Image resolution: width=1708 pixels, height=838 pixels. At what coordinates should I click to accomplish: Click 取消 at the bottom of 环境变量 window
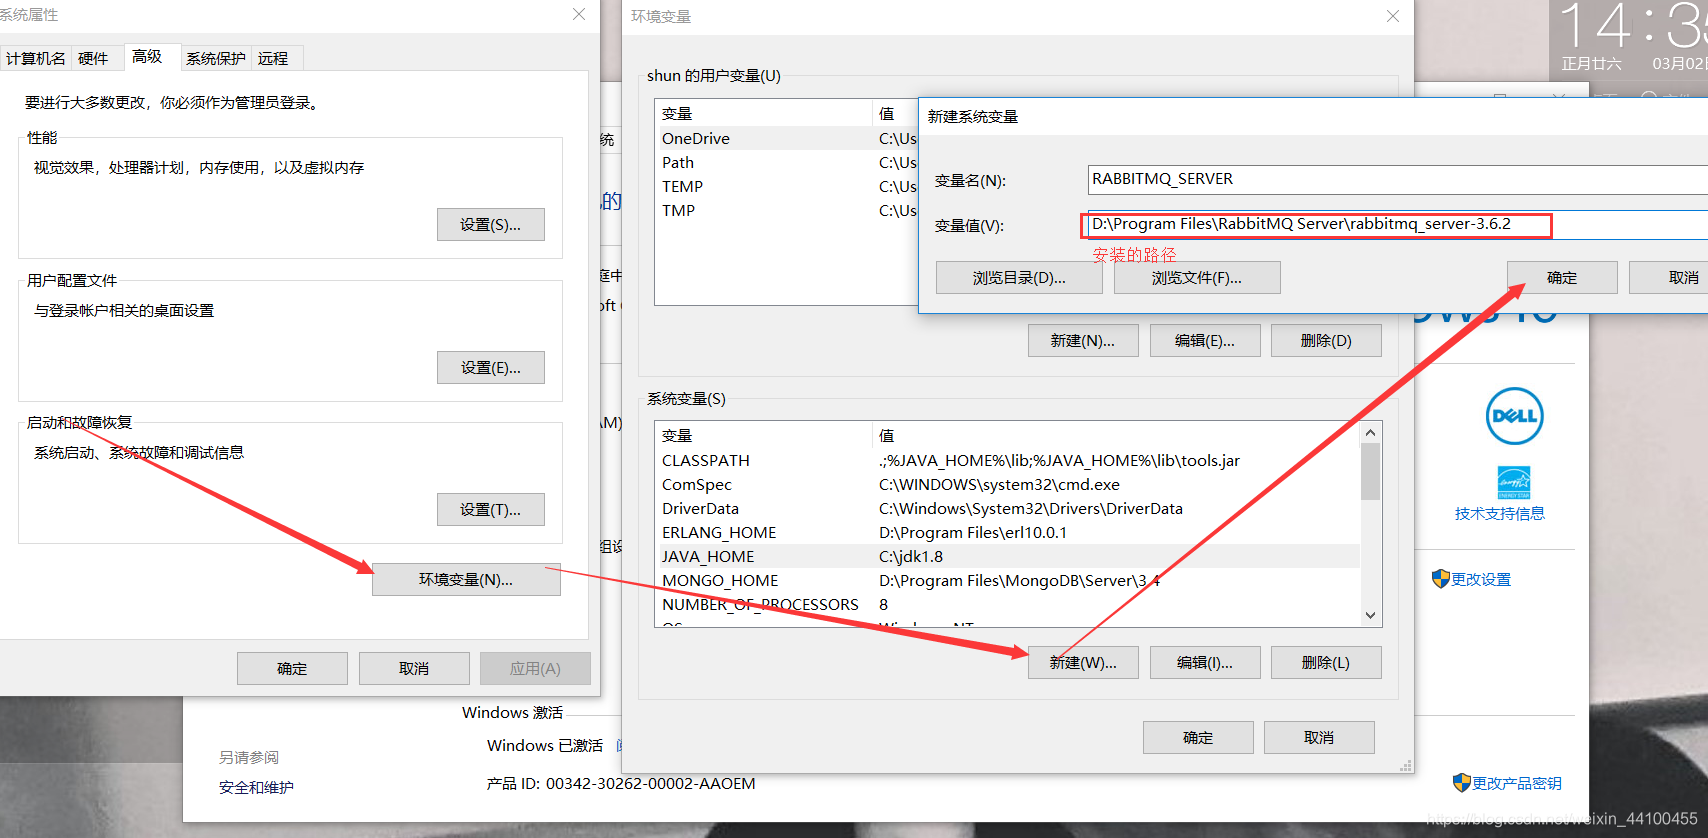[x=1319, y=738]
